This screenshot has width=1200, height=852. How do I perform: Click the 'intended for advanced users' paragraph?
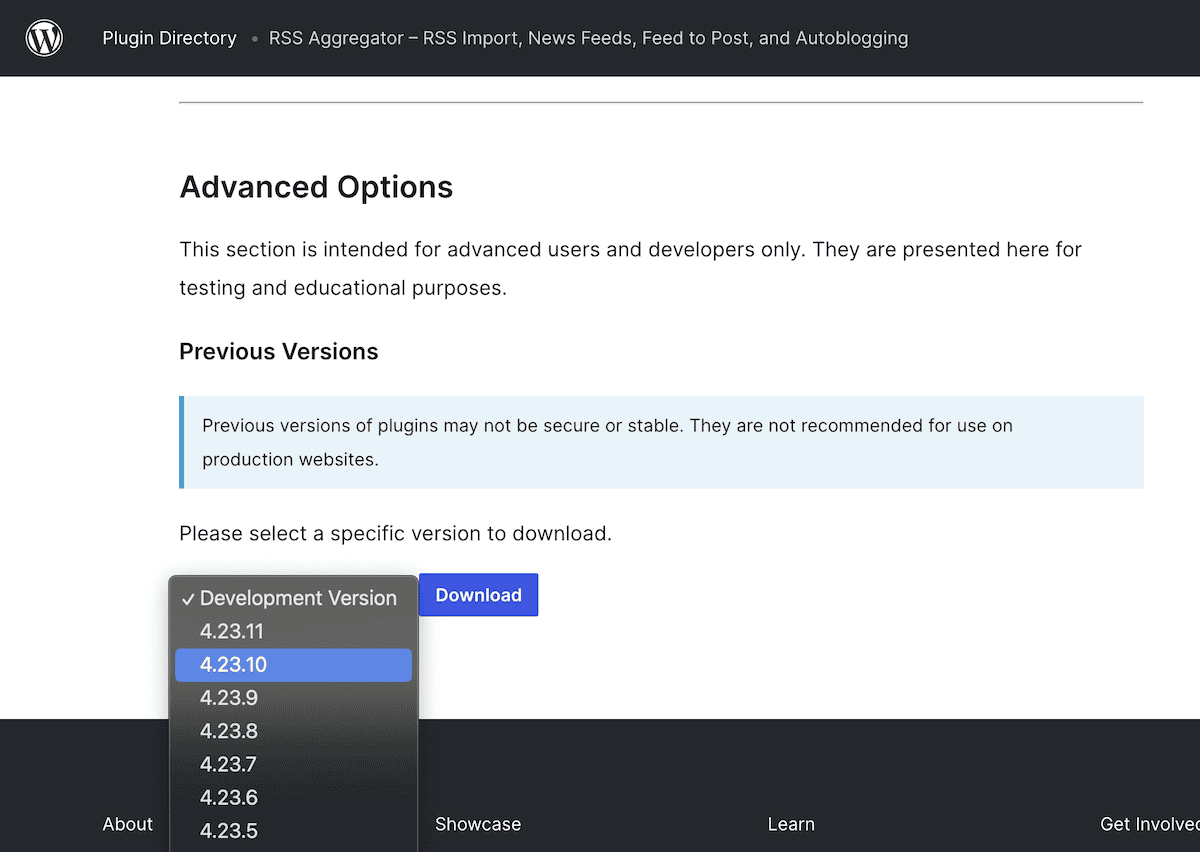tap(630, 268)
